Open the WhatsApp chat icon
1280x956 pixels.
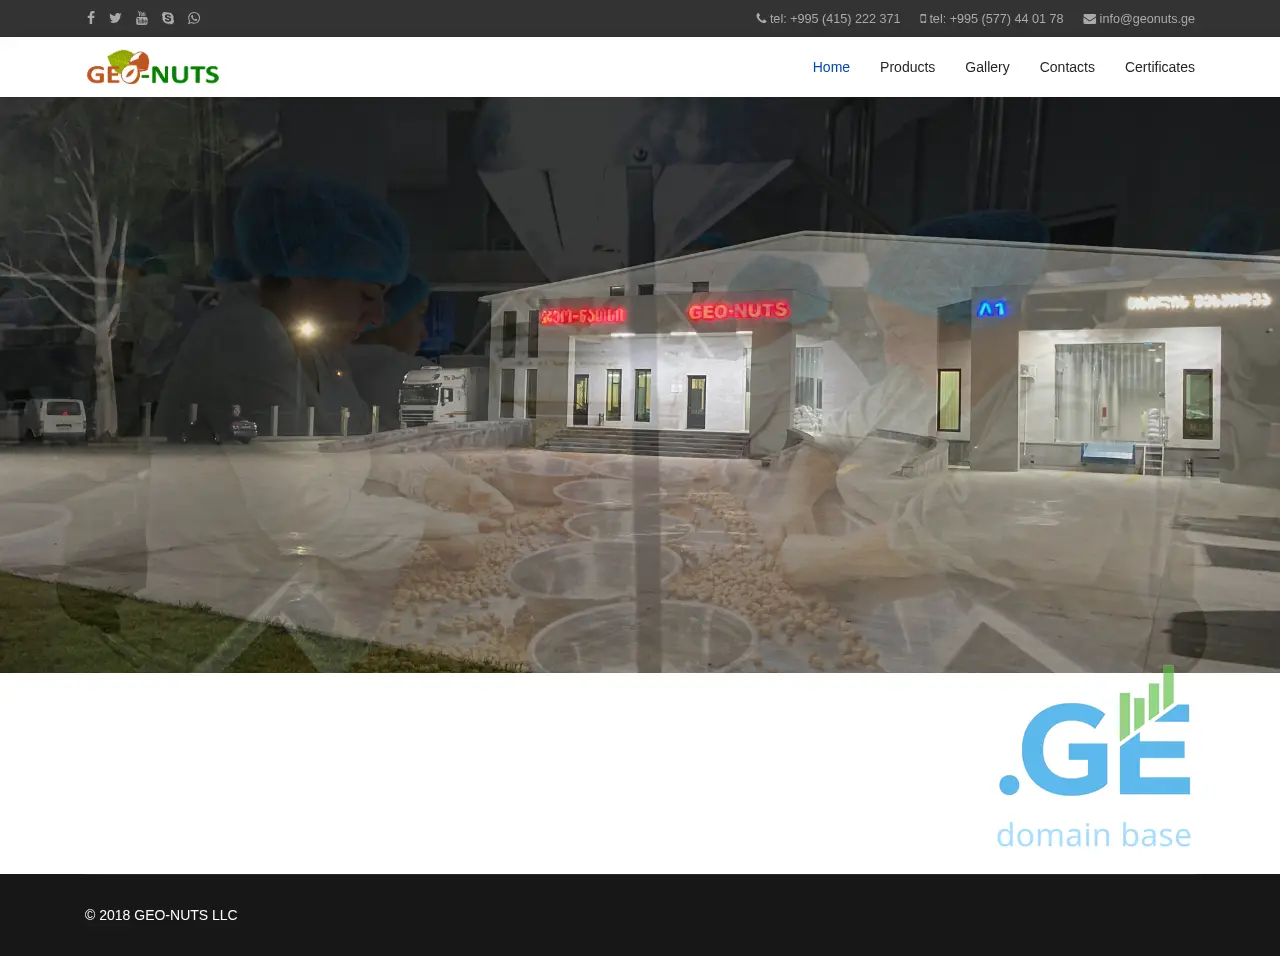pyautogui.click(x=194, y=18)
